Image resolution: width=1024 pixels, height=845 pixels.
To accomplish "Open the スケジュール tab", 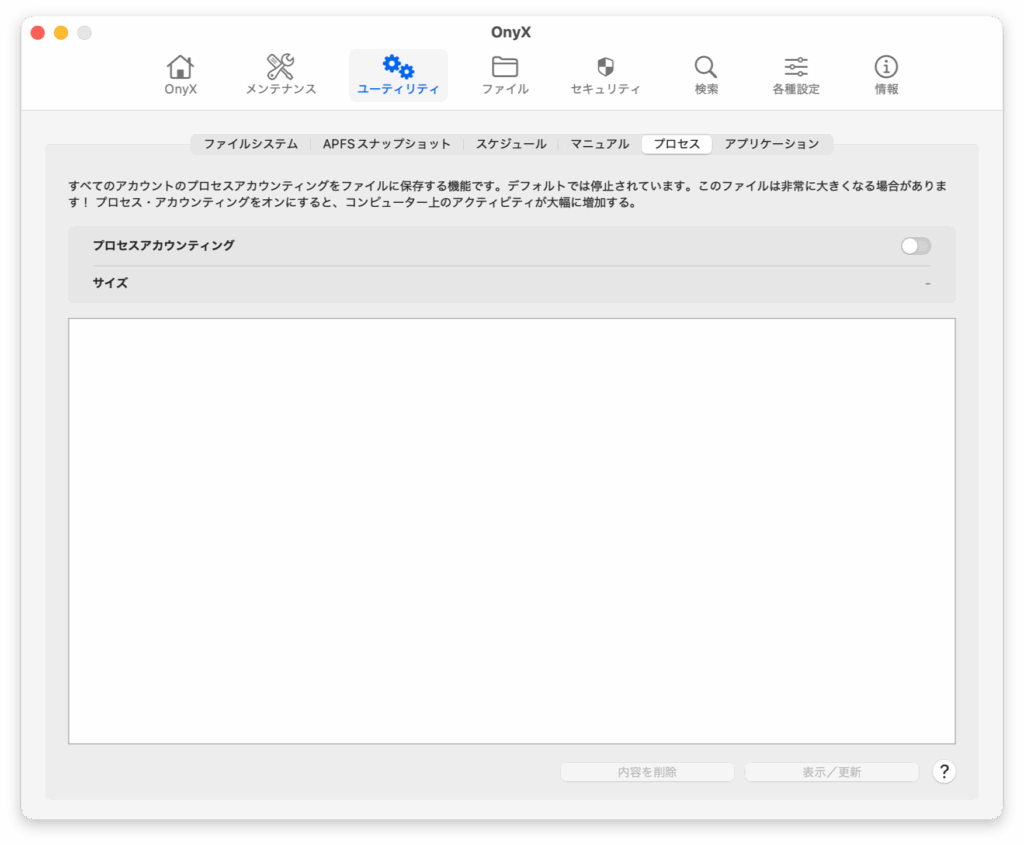I will point(510,144).
